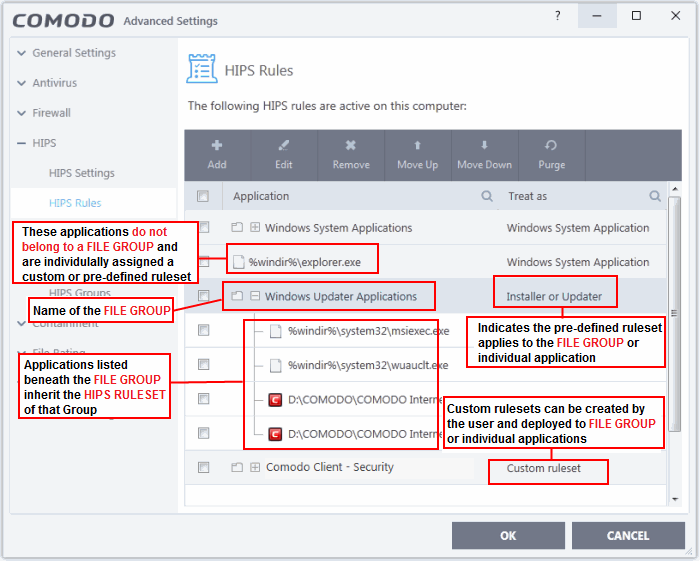Expand the General Settings section chevron
This screenshot has height=561, width=700.
[x=21, y=53]
